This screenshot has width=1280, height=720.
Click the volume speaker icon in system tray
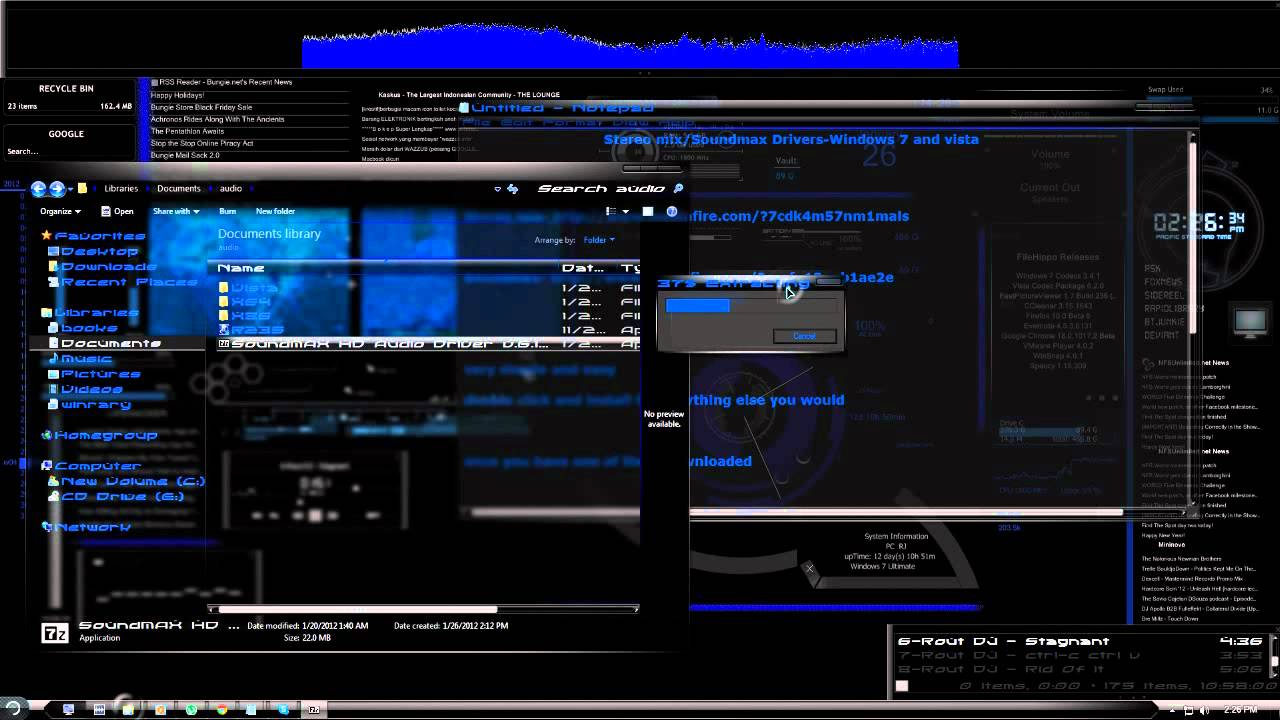click(x=1205, y=709)
